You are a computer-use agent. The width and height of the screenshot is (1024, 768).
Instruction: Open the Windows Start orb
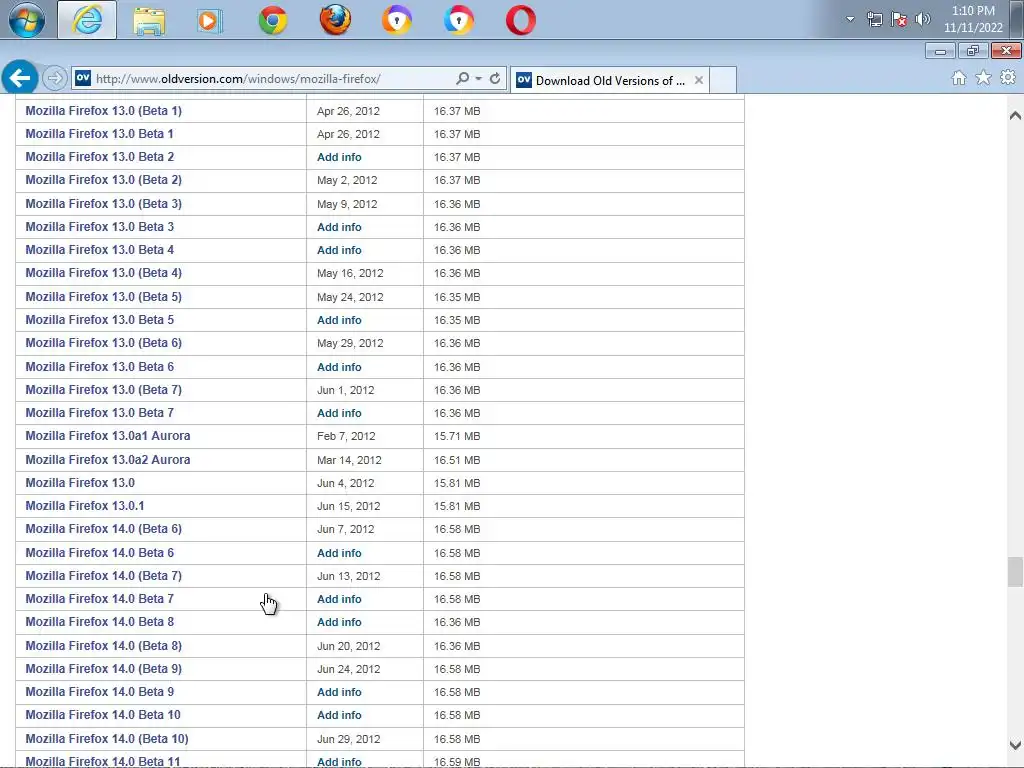27,20
